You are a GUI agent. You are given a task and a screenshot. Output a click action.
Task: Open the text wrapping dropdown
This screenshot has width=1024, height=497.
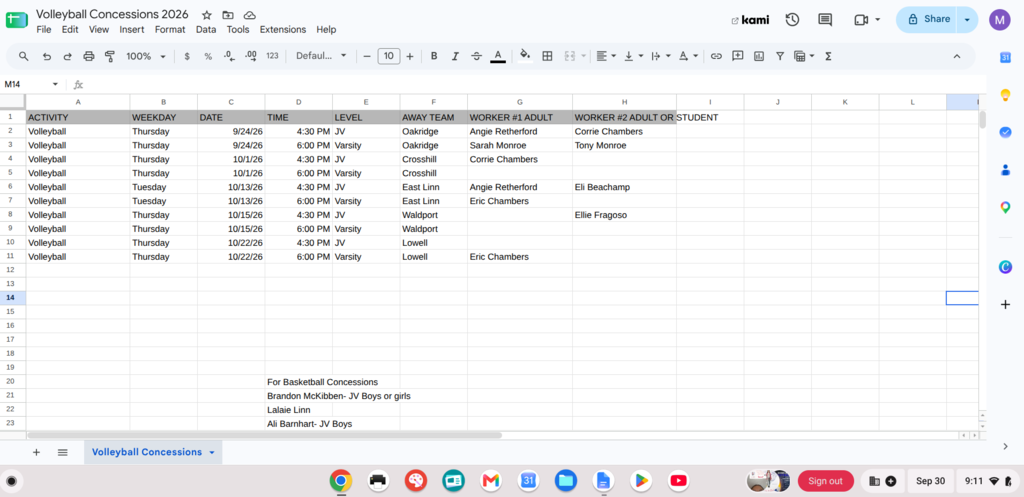click(x=661, y=56)
